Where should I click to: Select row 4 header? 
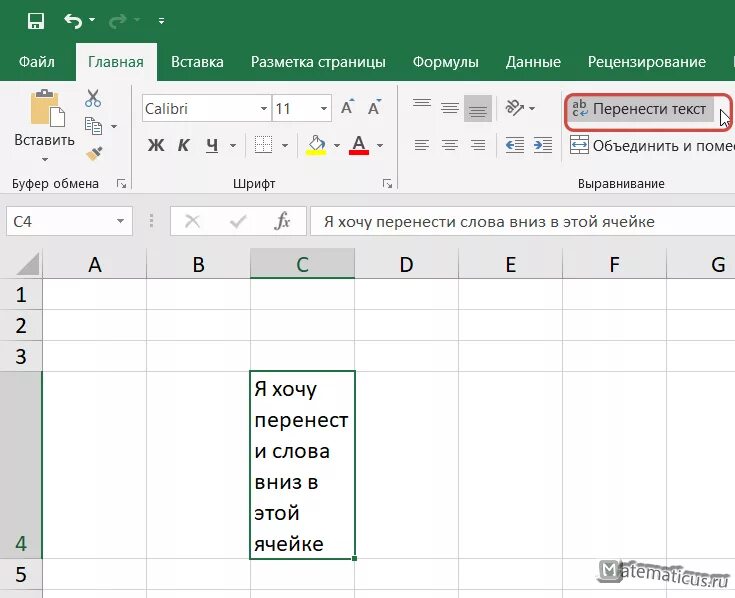click(21, 465)
